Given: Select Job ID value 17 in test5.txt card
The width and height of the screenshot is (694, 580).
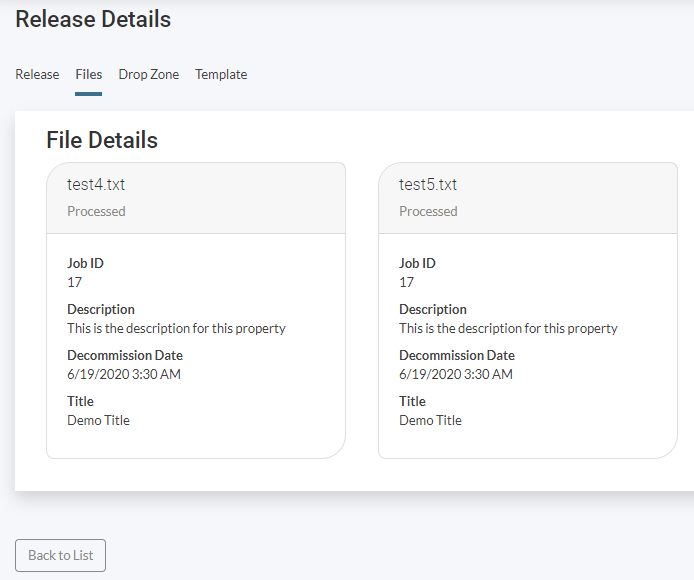Looking at the screenshot, I should tap(407, 283).
